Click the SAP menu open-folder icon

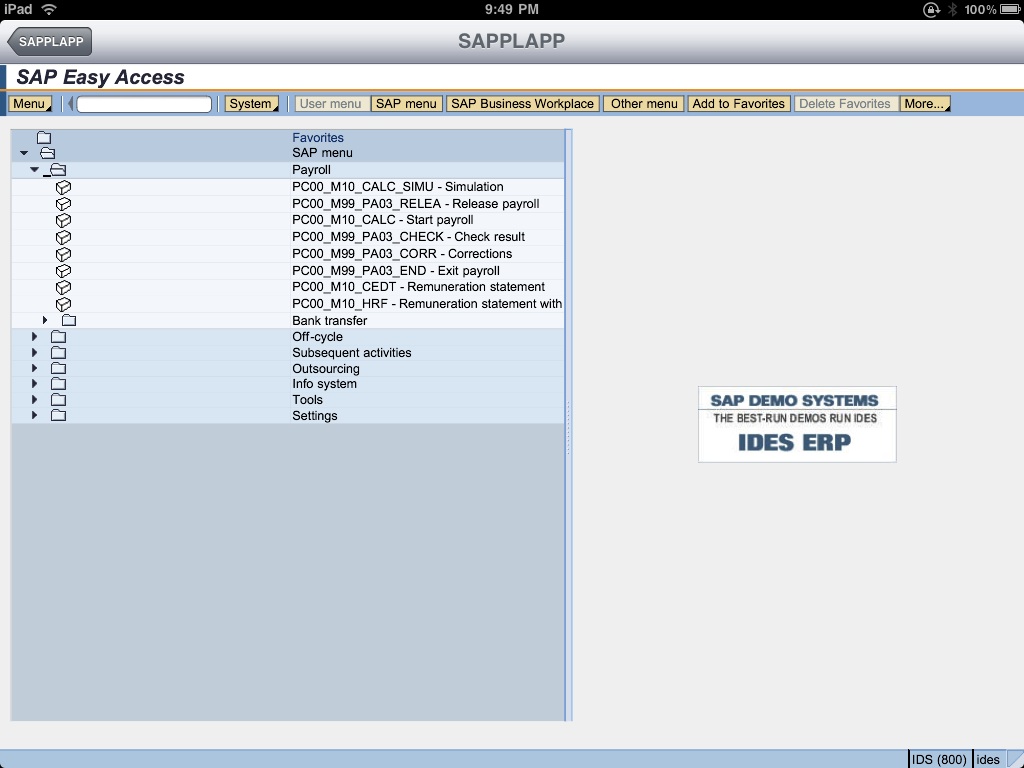[x=48, y=153]
